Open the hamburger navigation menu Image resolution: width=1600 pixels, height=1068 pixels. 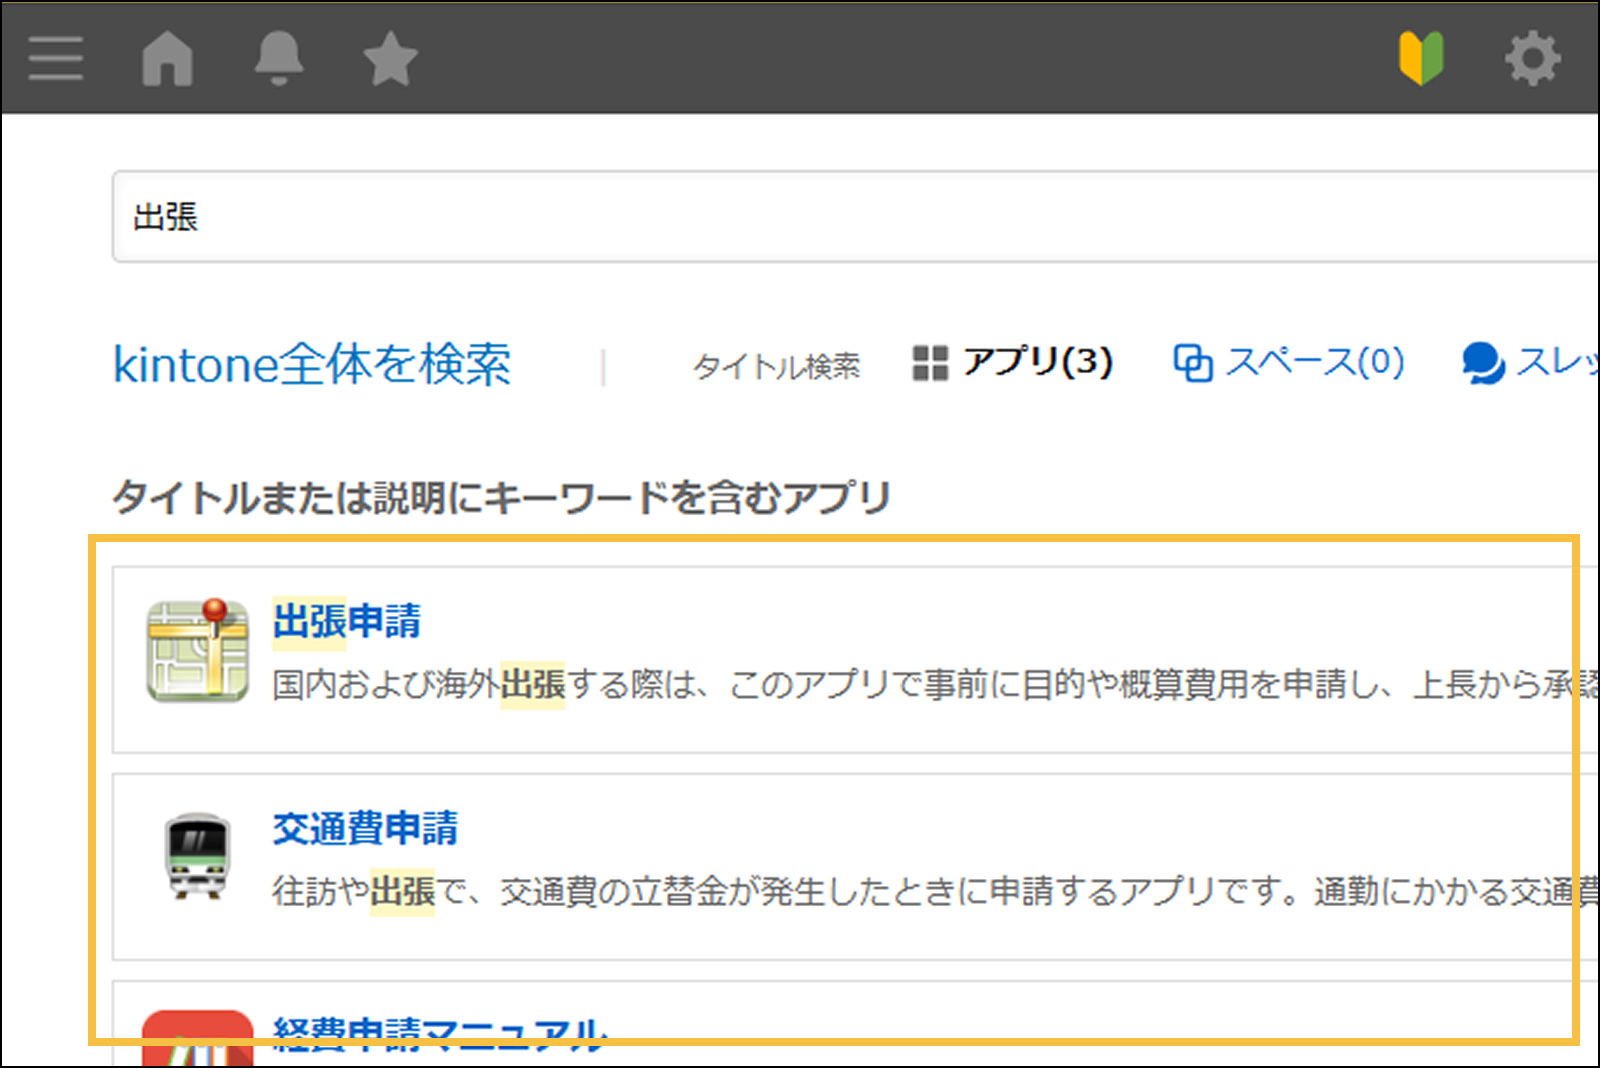click(55, 58)
